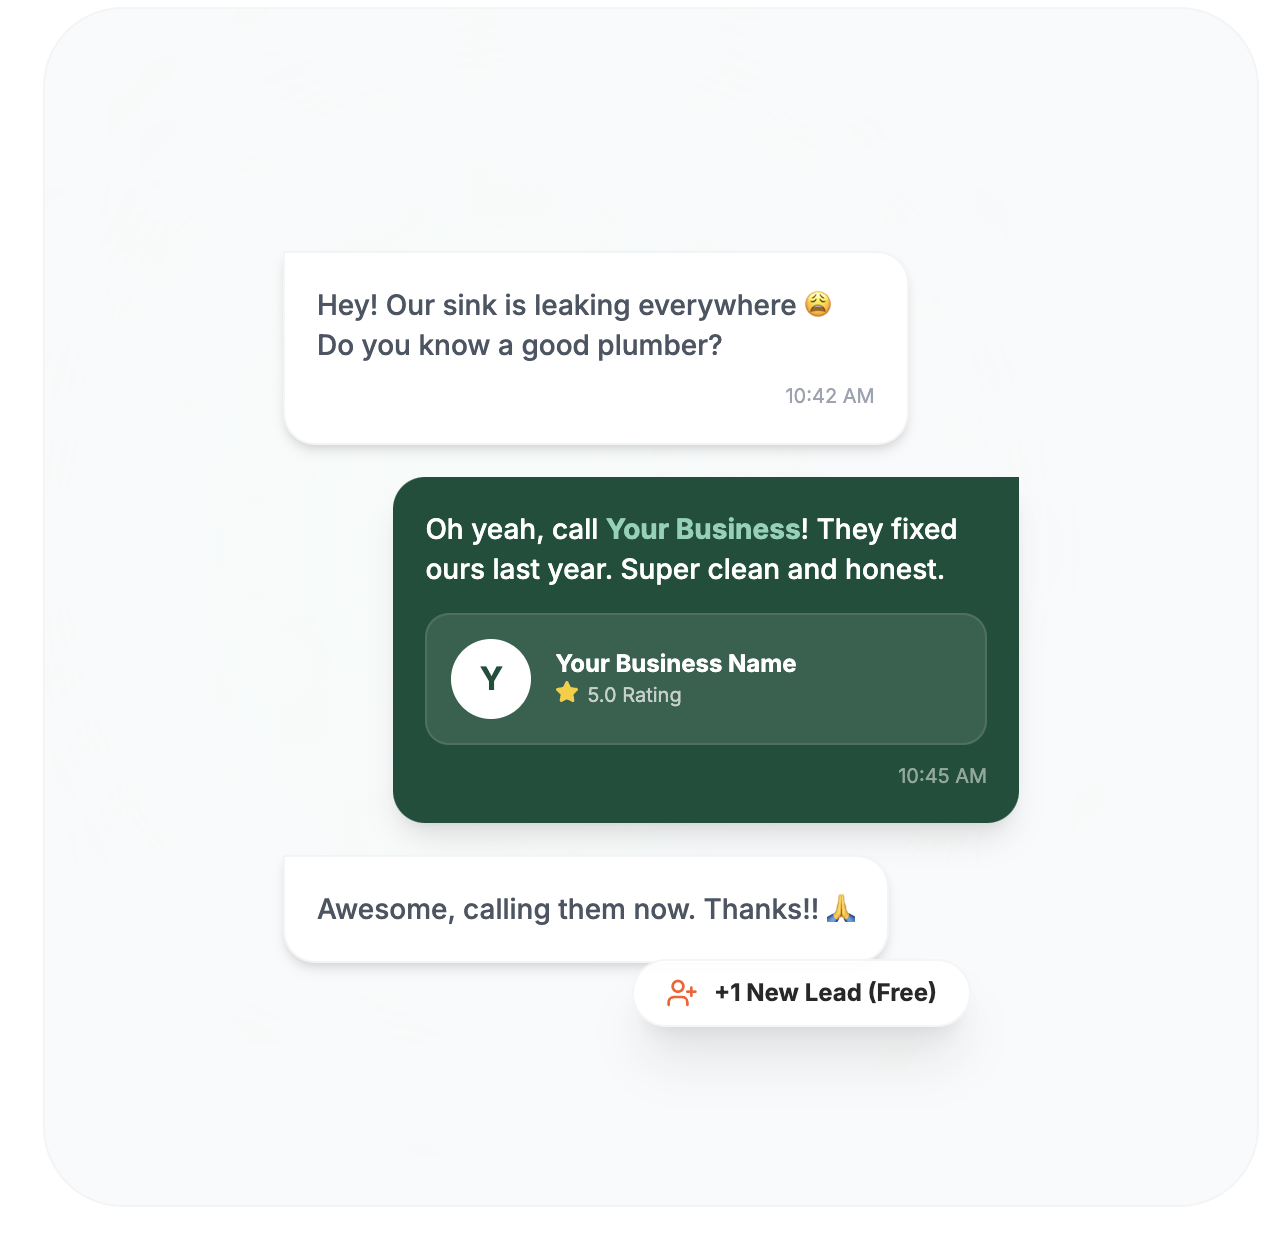Click the add-user icon in lead badge
Viewport: 1286px width, 1240px height.
(681, 993)
